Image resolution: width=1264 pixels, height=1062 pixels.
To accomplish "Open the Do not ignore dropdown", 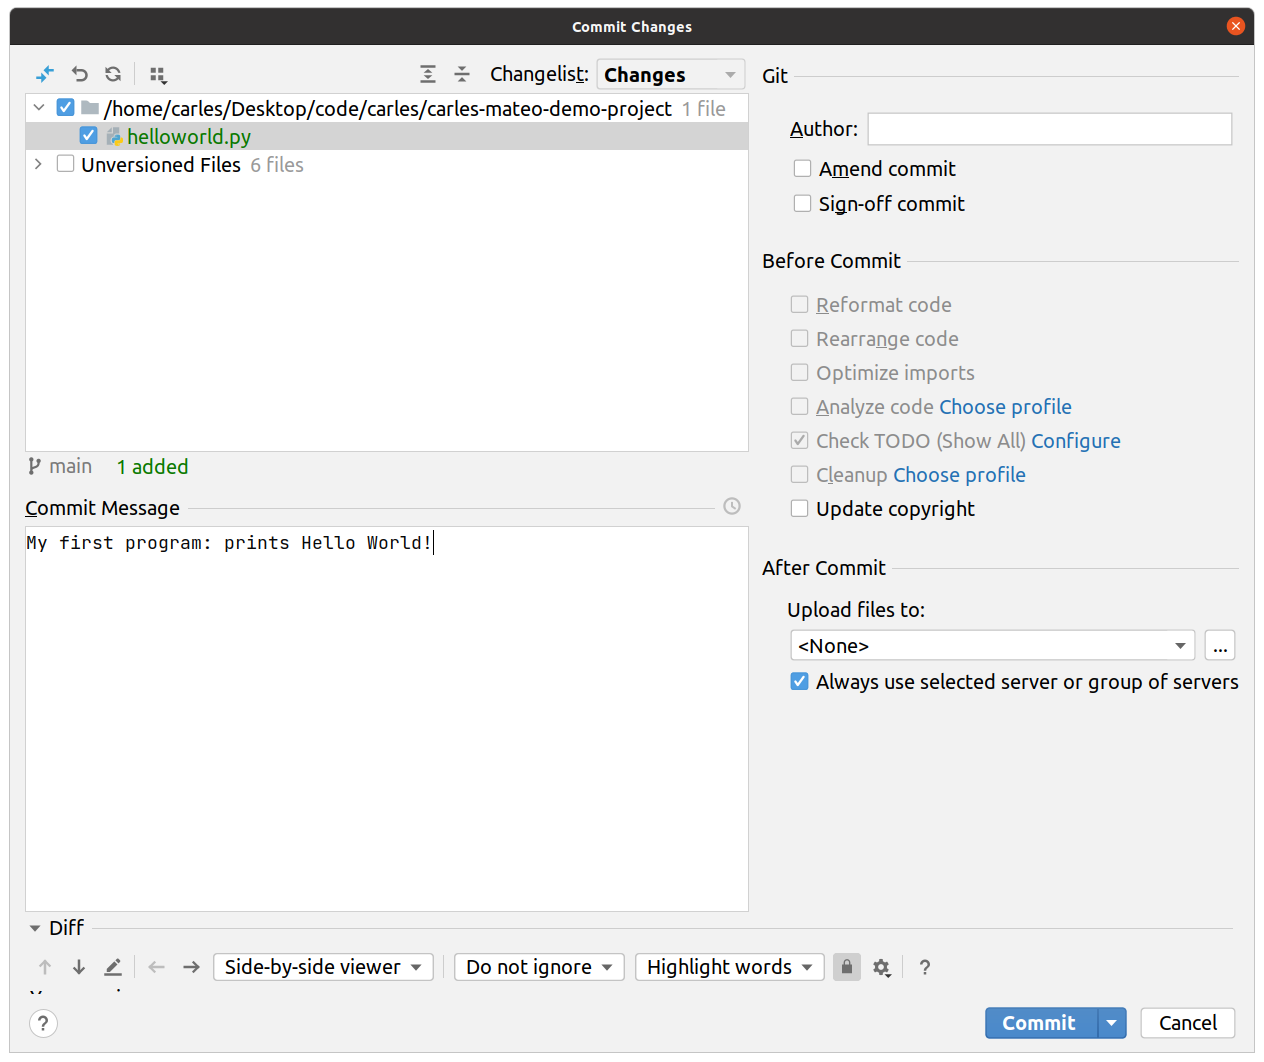I will coord(539,967).
